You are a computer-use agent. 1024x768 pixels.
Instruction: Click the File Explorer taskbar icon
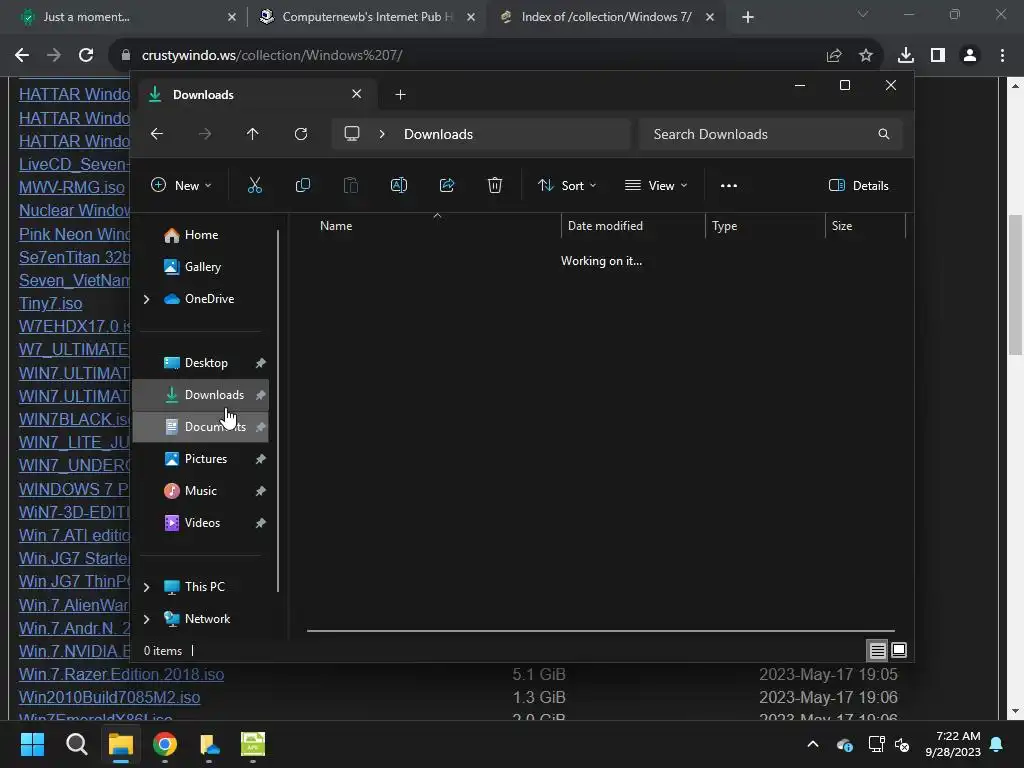pos(121,744)
